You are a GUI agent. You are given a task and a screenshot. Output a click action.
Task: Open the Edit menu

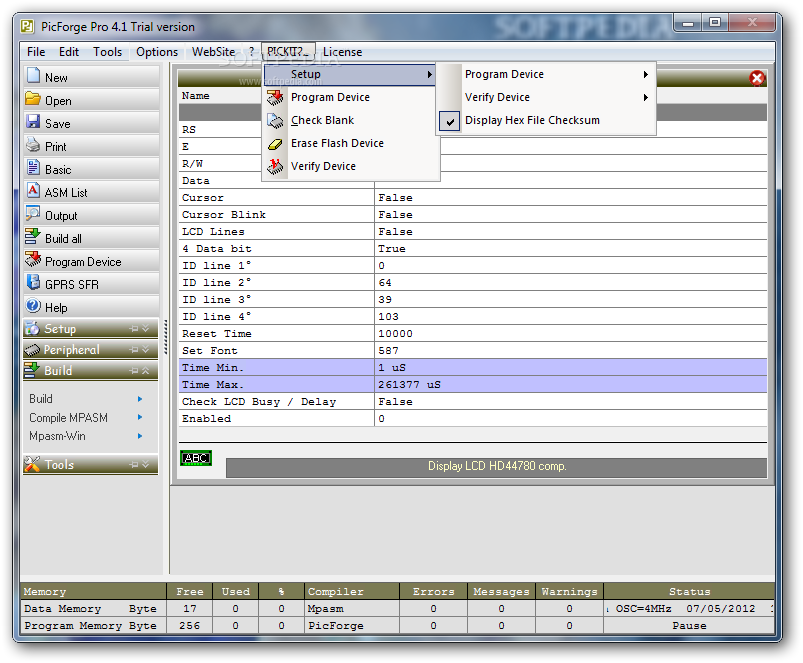click(x=69, y=52)
